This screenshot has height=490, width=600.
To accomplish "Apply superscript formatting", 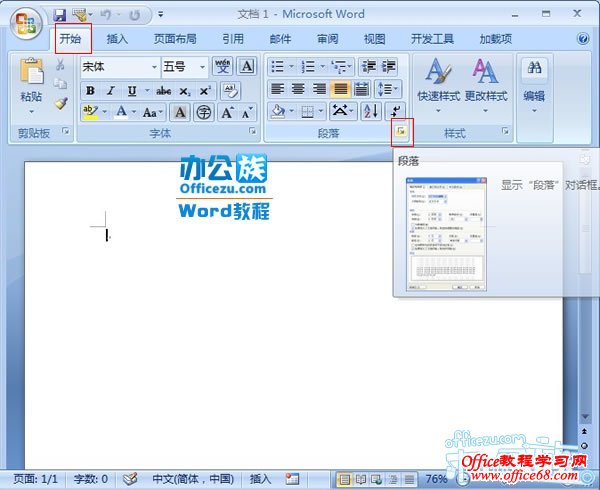I will (205, 91).
